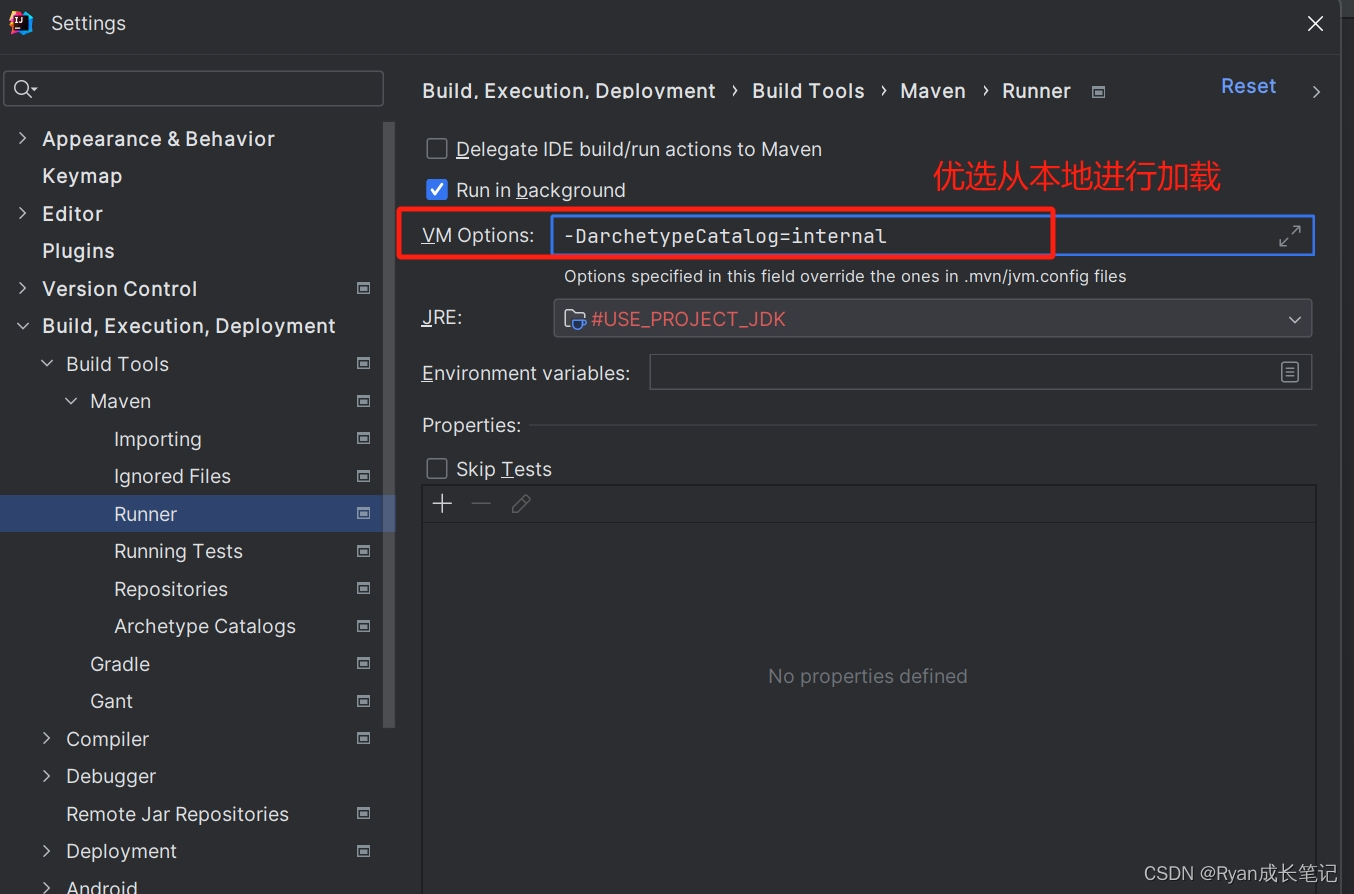Image resolution: width=1354 pixels, height=894 pixels.
Task: Open Keymap settings page
Action: 82,176
